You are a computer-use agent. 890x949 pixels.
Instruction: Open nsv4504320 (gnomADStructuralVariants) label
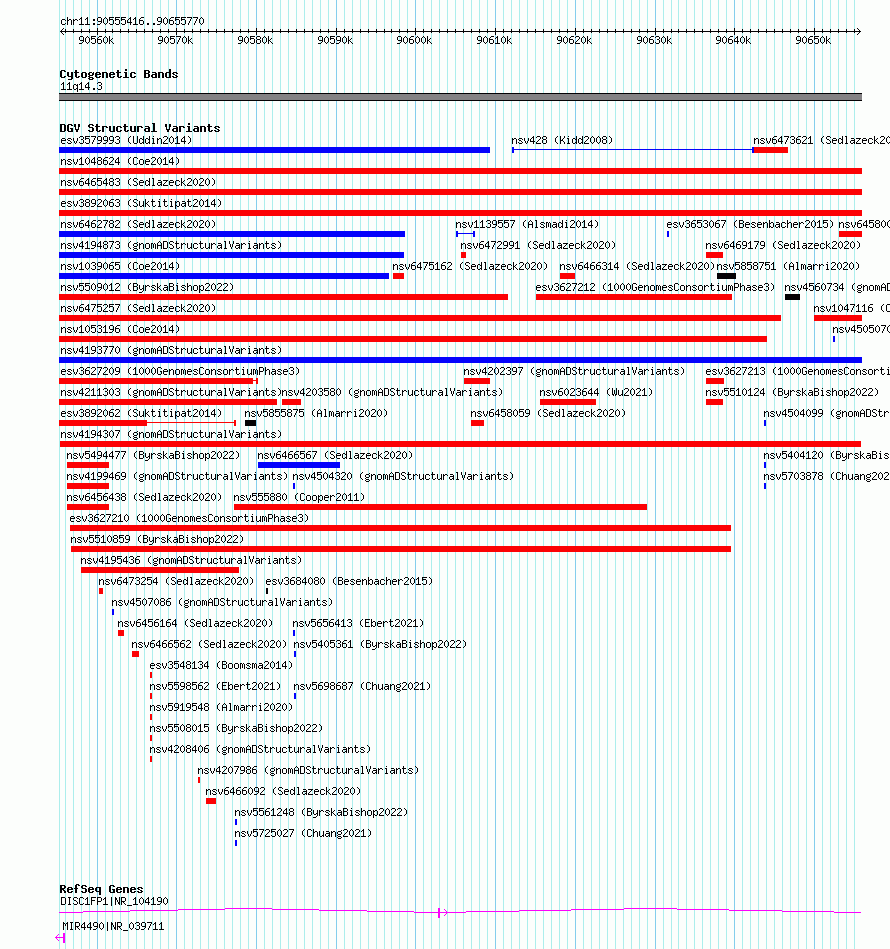(x=403, y=476)
